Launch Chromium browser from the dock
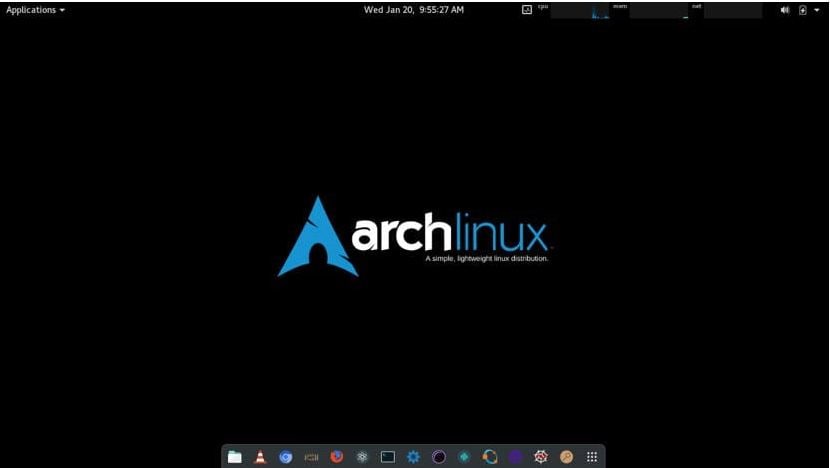This screenshot has height=468, width=830. coord(285,456)
